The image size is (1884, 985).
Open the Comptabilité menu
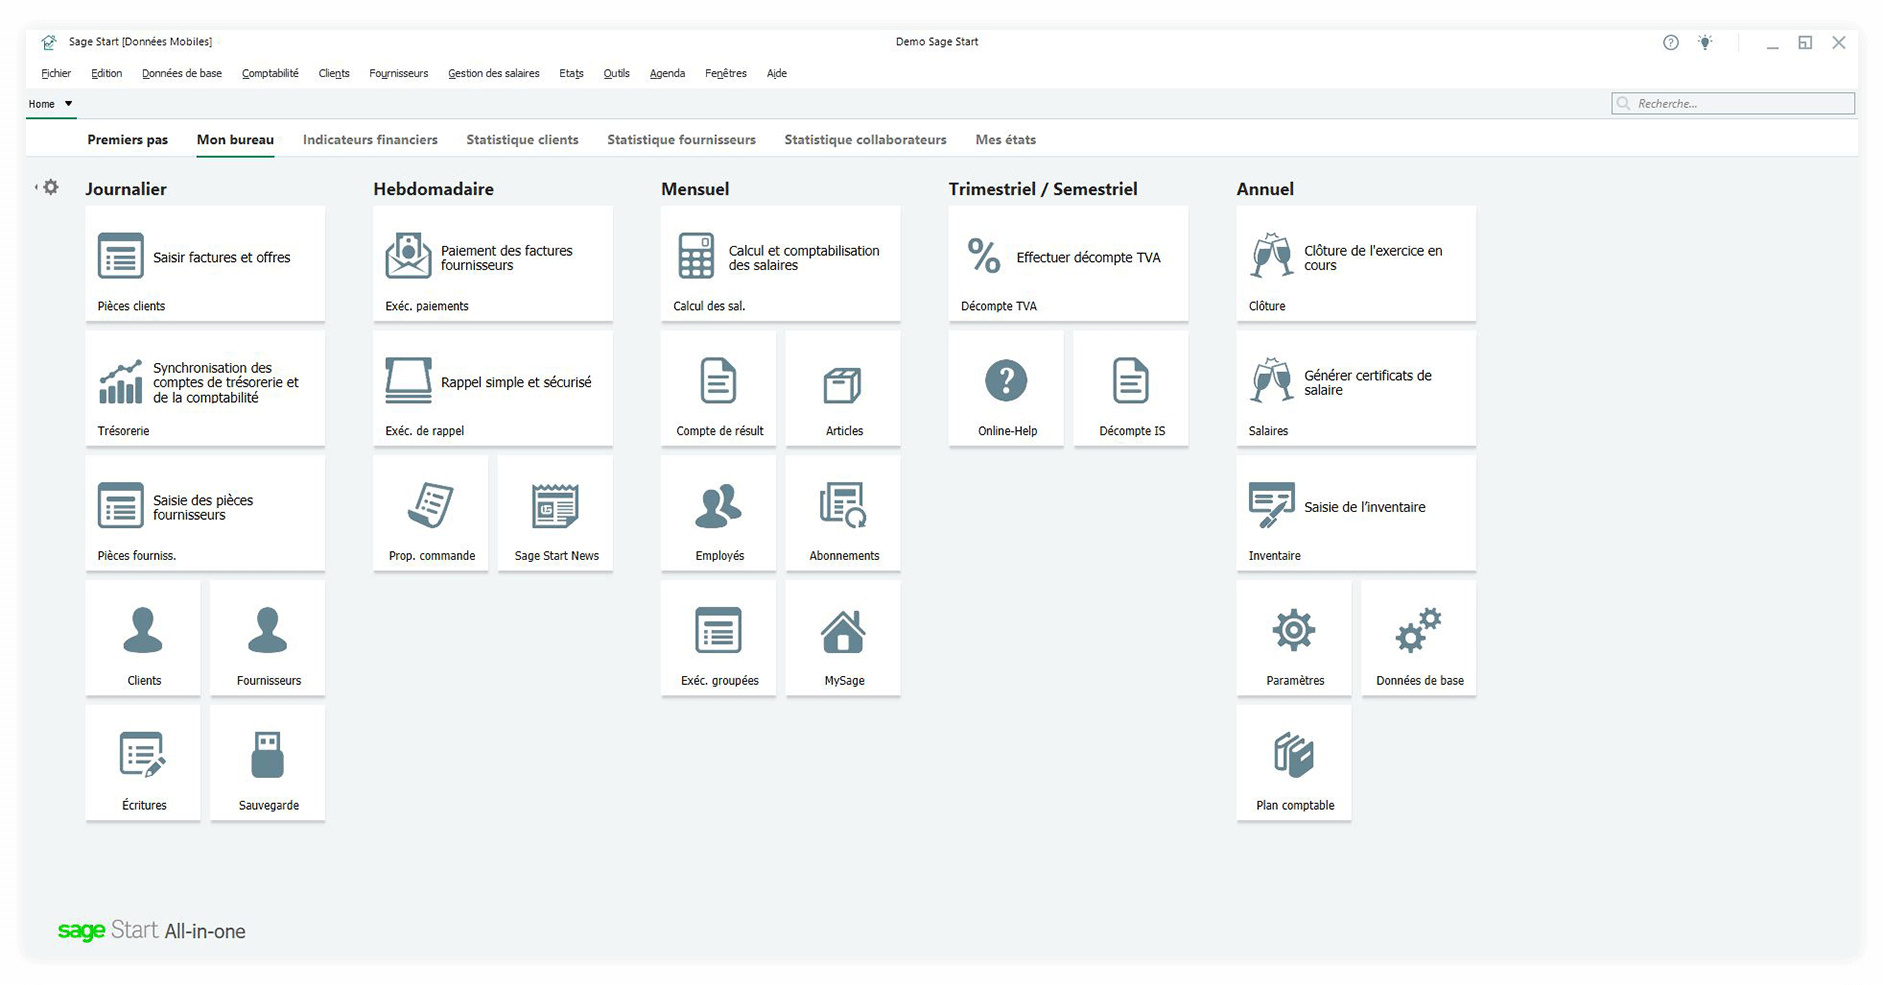[270, 73]
